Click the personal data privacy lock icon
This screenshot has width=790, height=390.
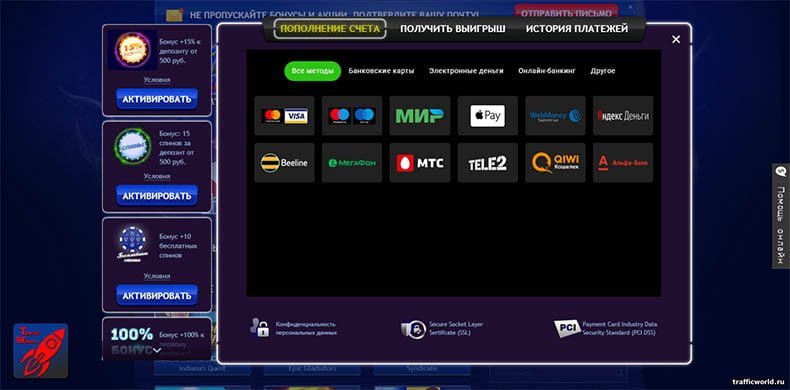259,328
